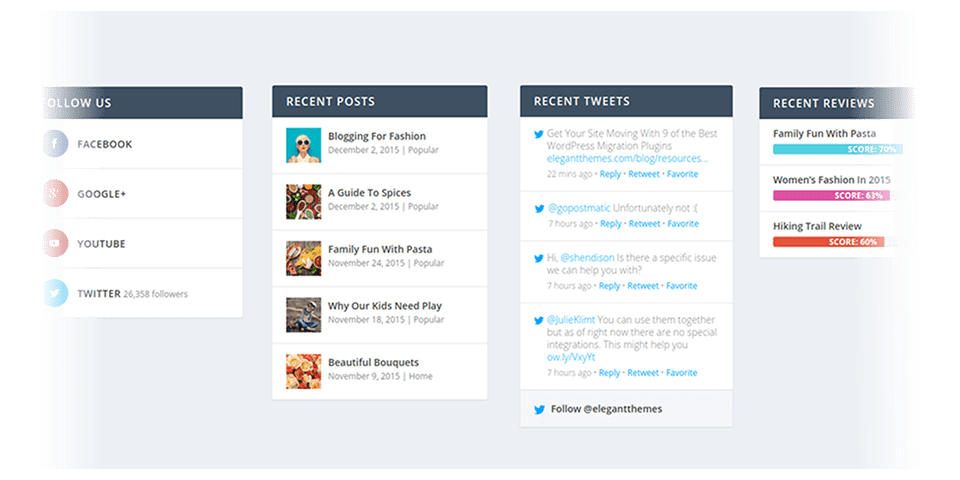960x480 pixels.
Task: Reply to the @gopostmatic tweet
Action: [610, 224]
